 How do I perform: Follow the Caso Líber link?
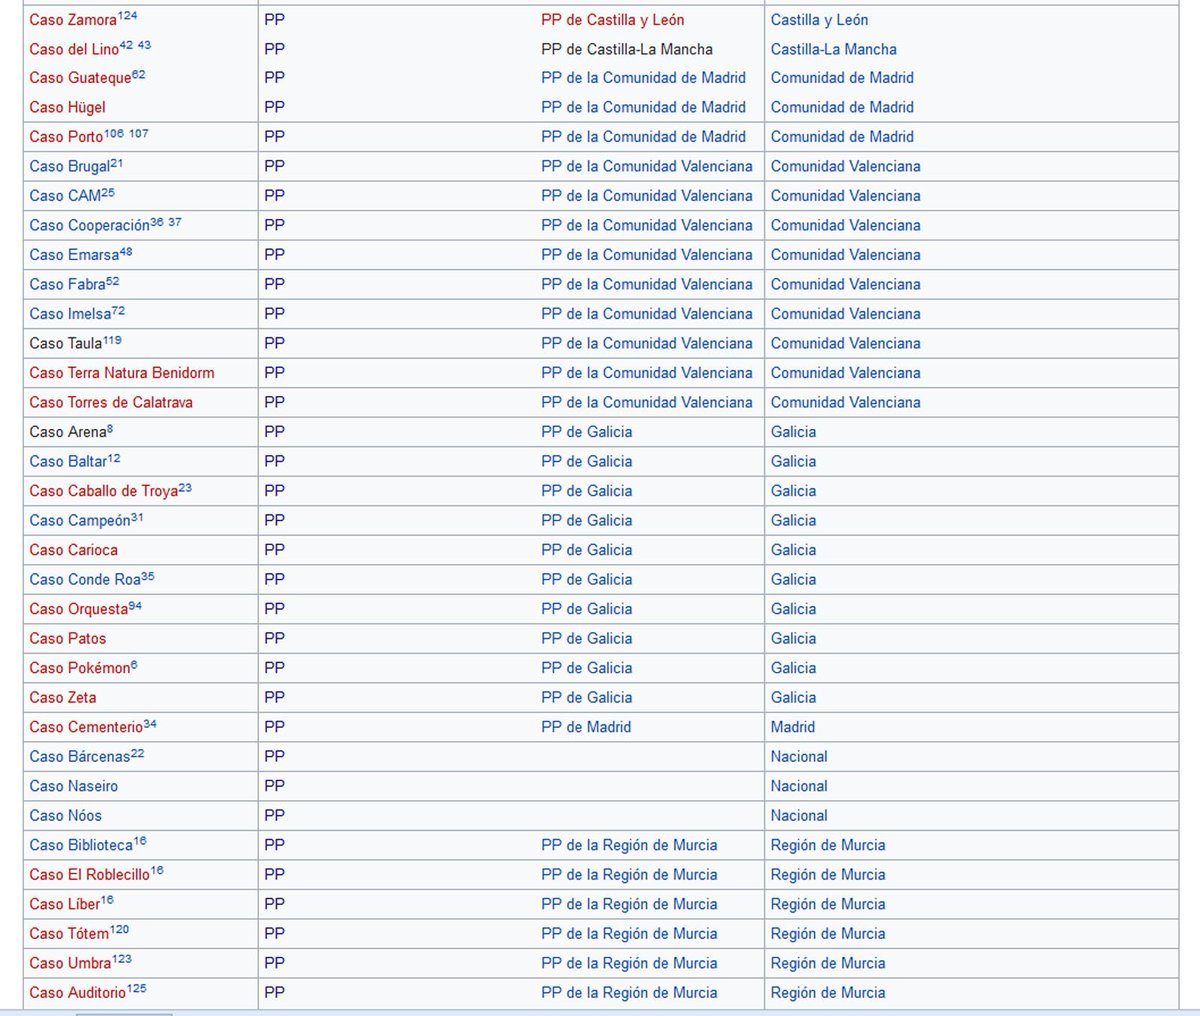[x=65, y=904]
